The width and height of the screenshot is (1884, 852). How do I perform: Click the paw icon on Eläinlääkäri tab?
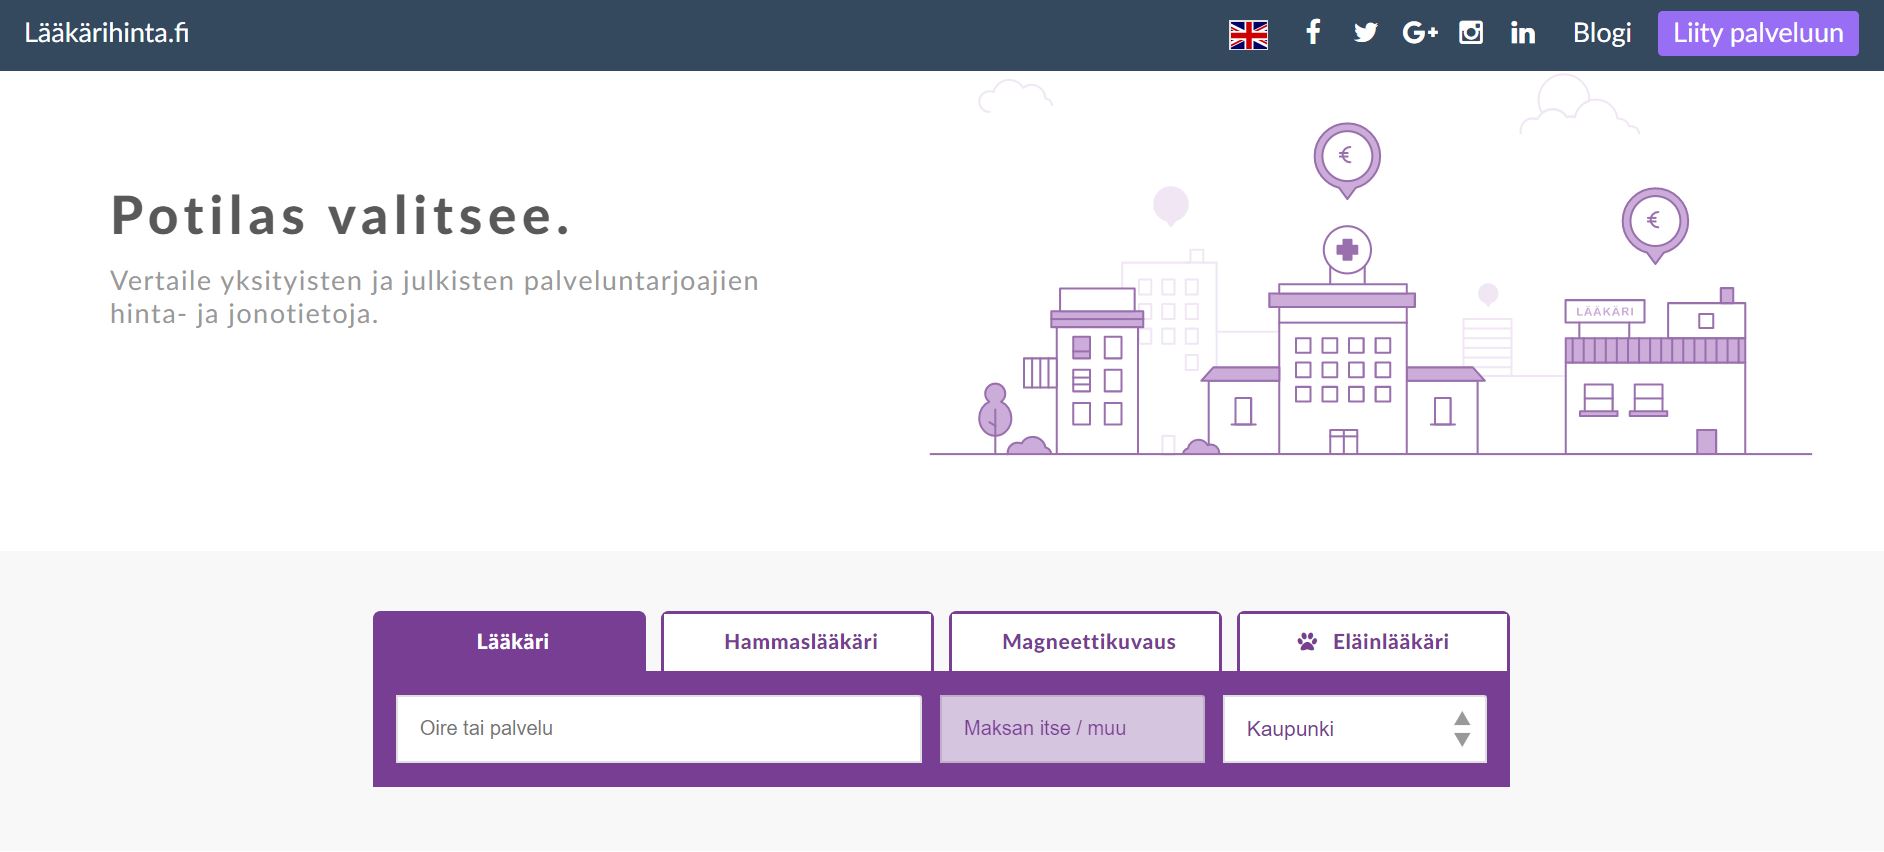click(x=1307, y=642)
